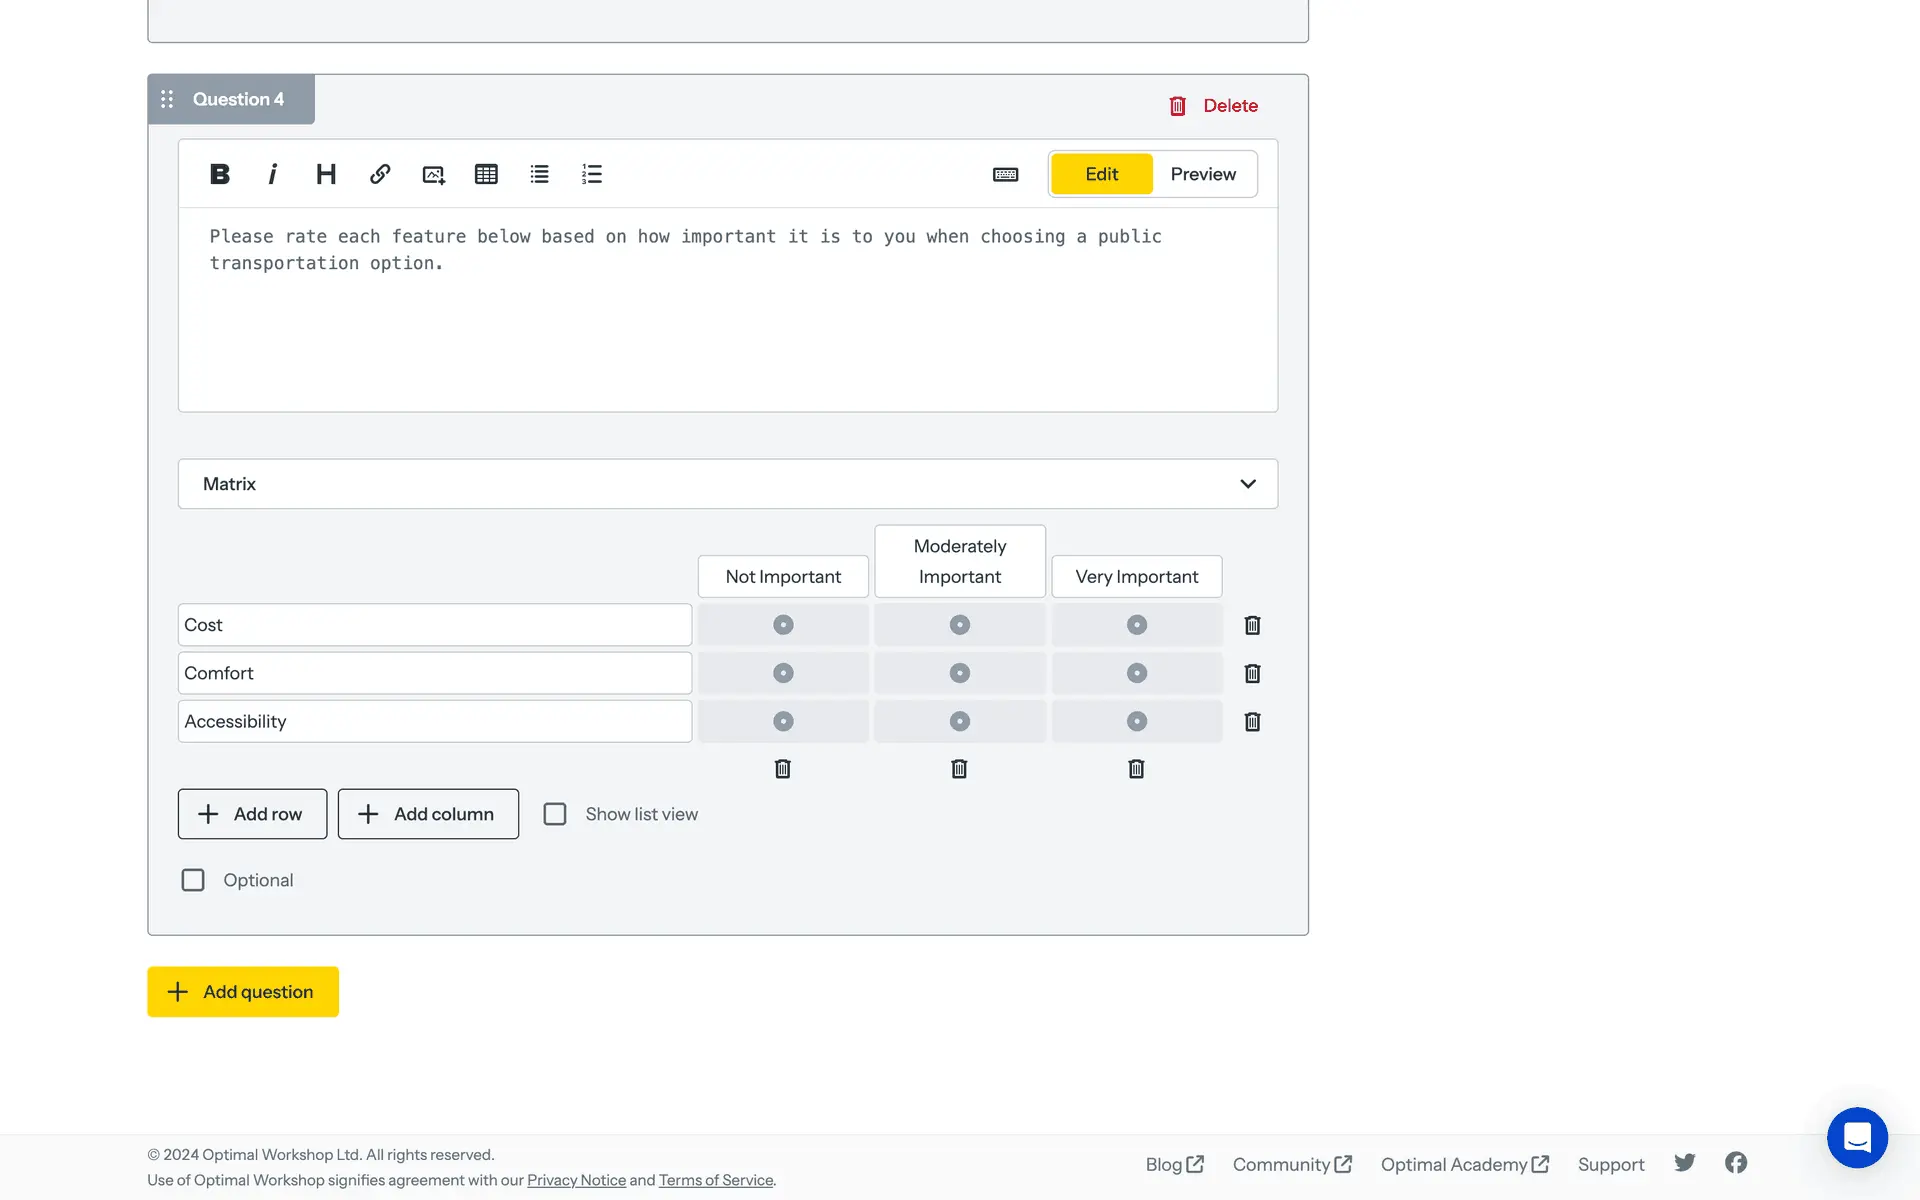Screen dimensions: 1920x1200
Task: Insert a hyperlink via link icon
Action: (379, 174)
